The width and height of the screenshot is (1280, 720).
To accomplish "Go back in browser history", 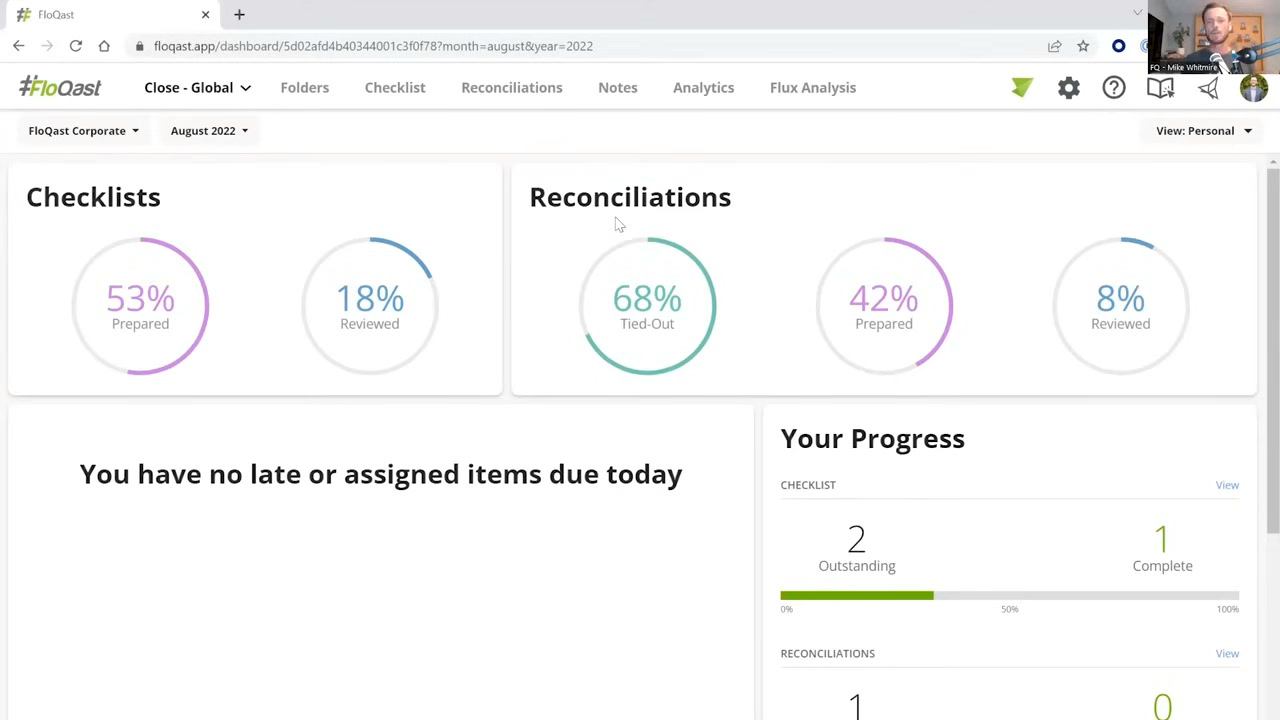I will (x=19, y=46).
